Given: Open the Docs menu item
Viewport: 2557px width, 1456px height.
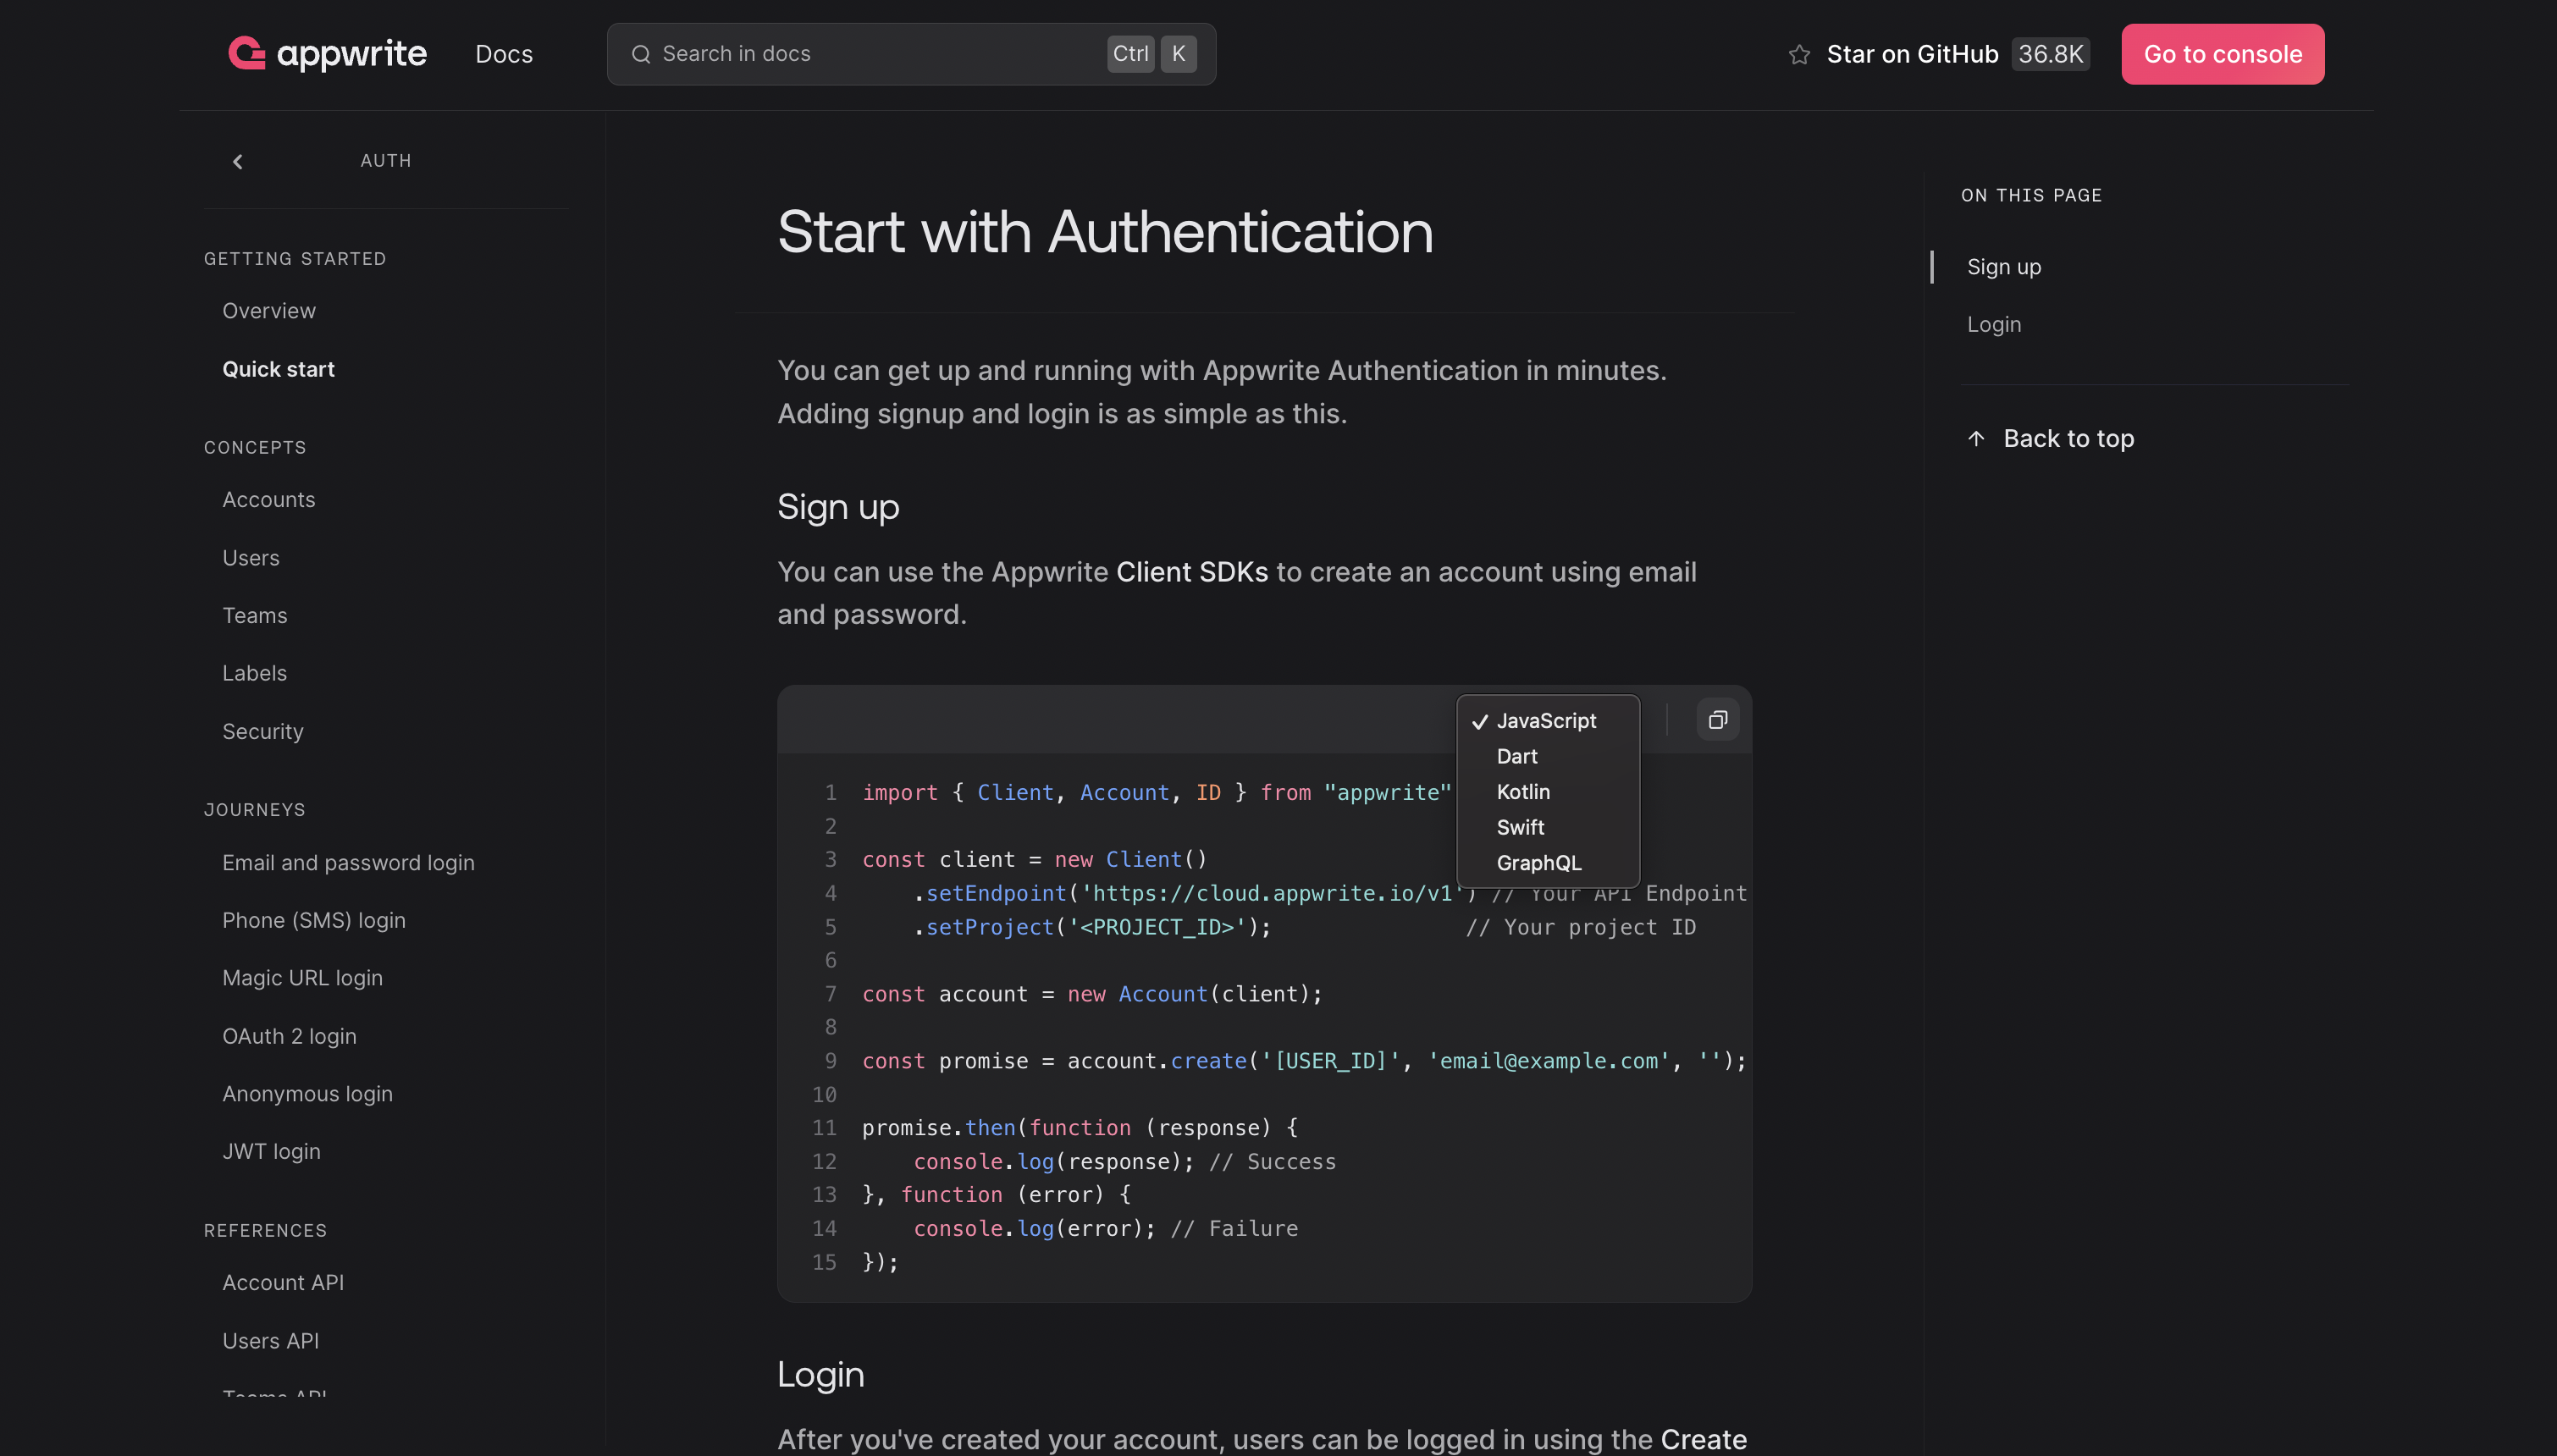Looking at the screenshot, I should point(504,54).
